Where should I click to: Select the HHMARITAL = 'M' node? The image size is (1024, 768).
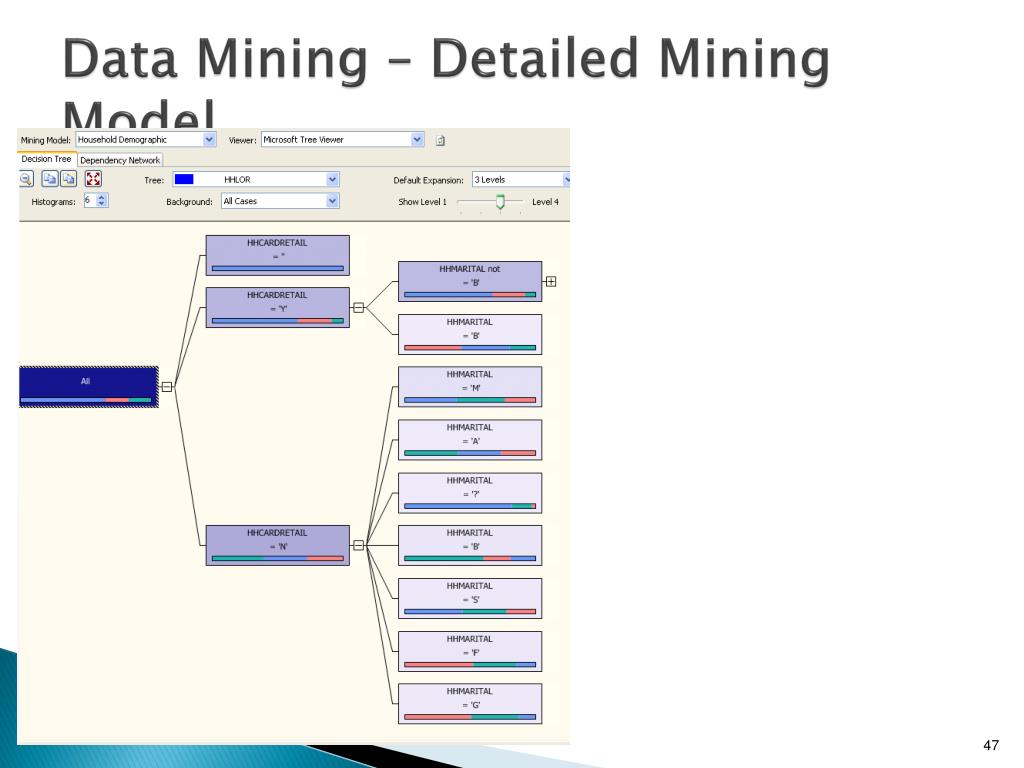pyautogui.click(x=470, y=387)
